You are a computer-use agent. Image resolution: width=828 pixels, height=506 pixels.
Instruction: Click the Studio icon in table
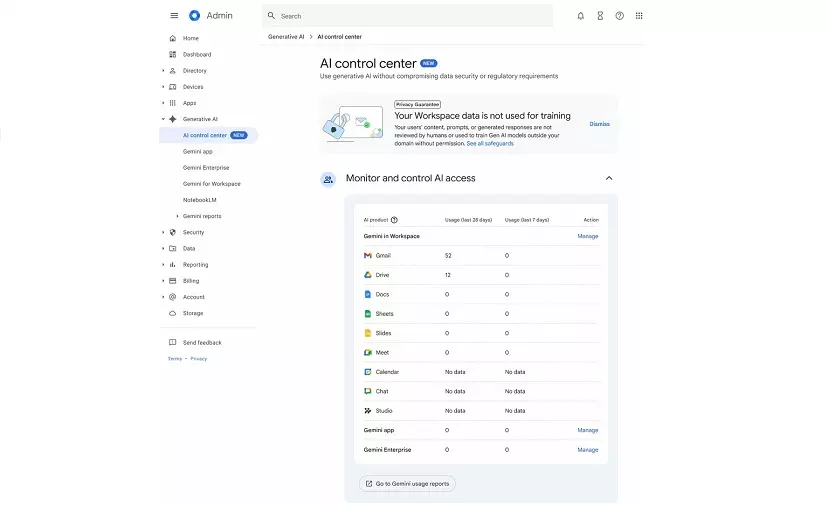tap(368, 410)
